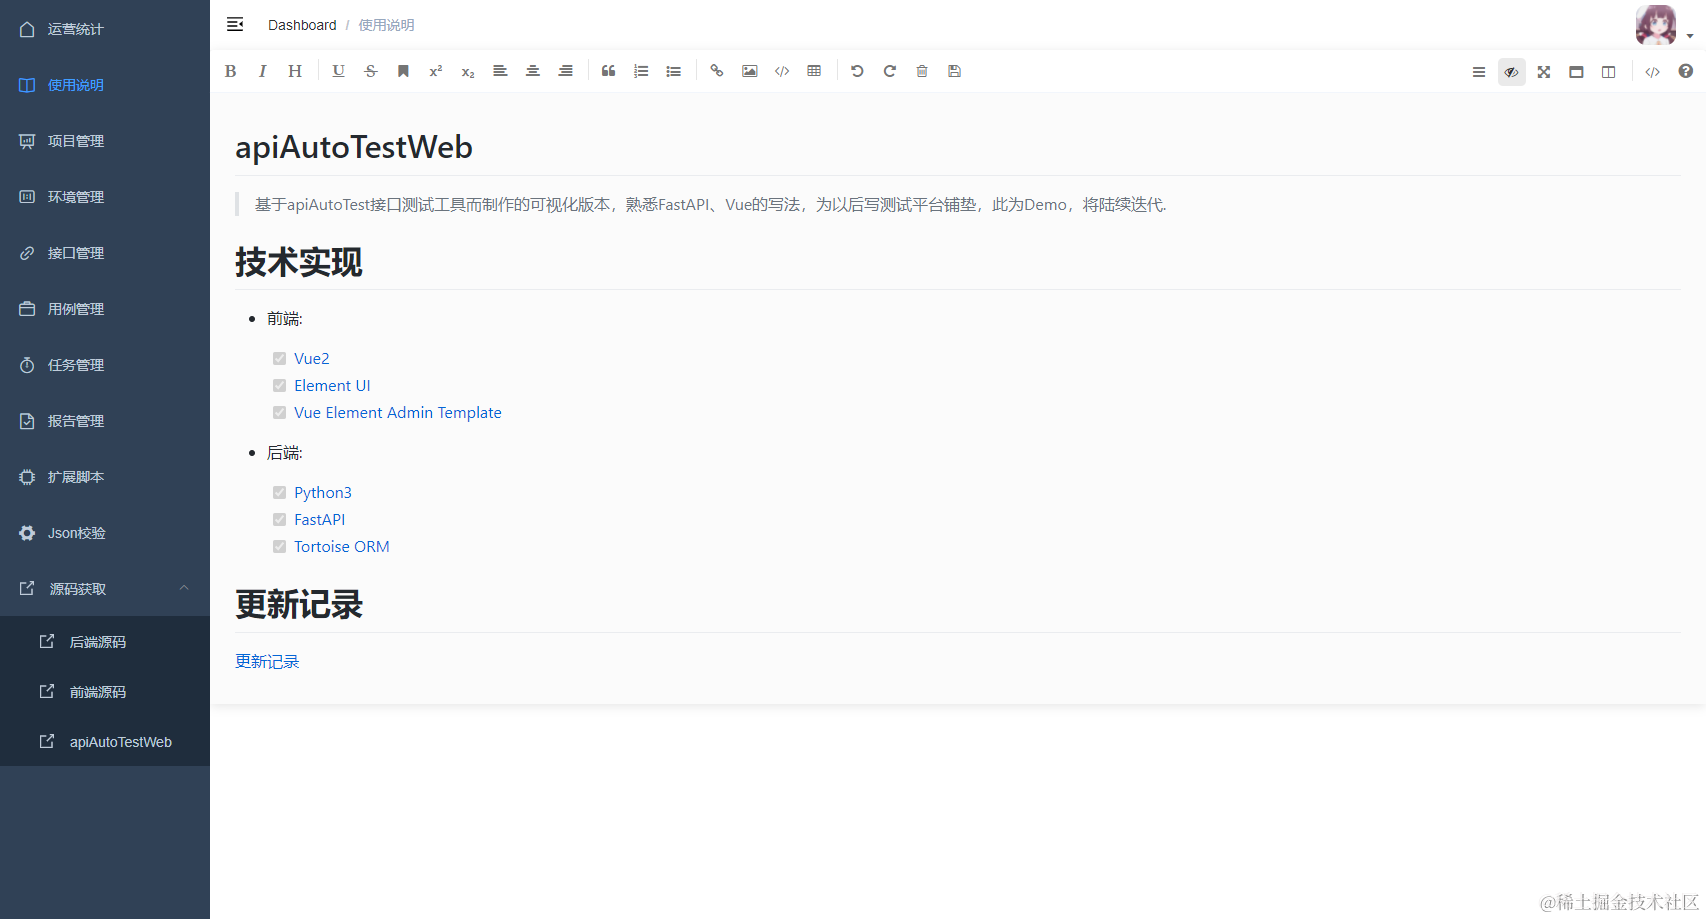Toggle the Vue2 checkbox
This screenshot has width=1706, height=919.
pos(280,358)
